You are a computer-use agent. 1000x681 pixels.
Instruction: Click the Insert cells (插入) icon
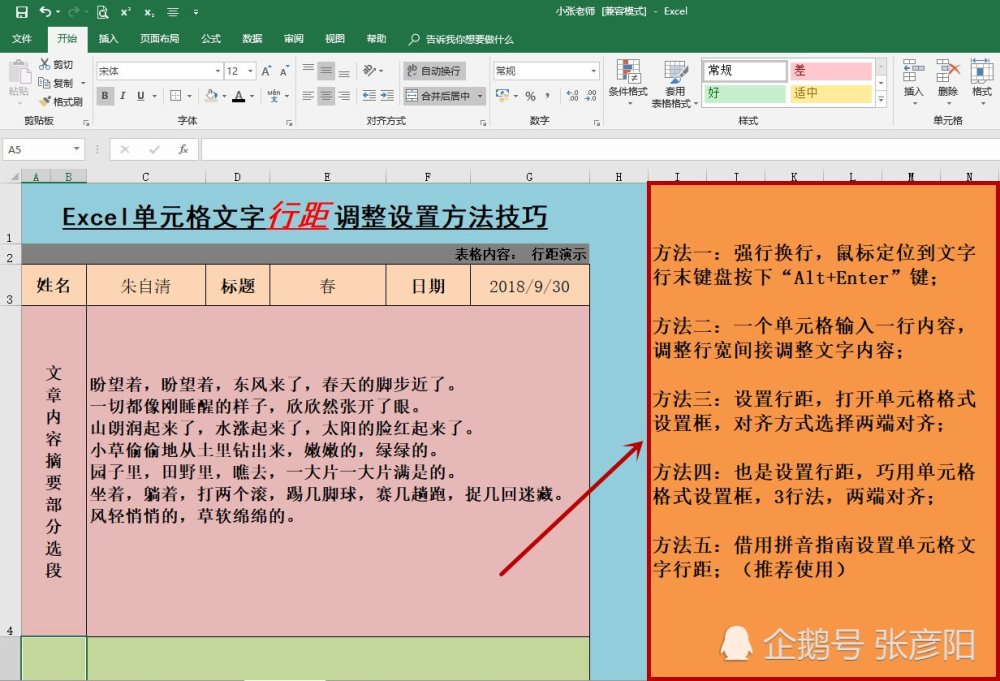click(x=913, y=71)
